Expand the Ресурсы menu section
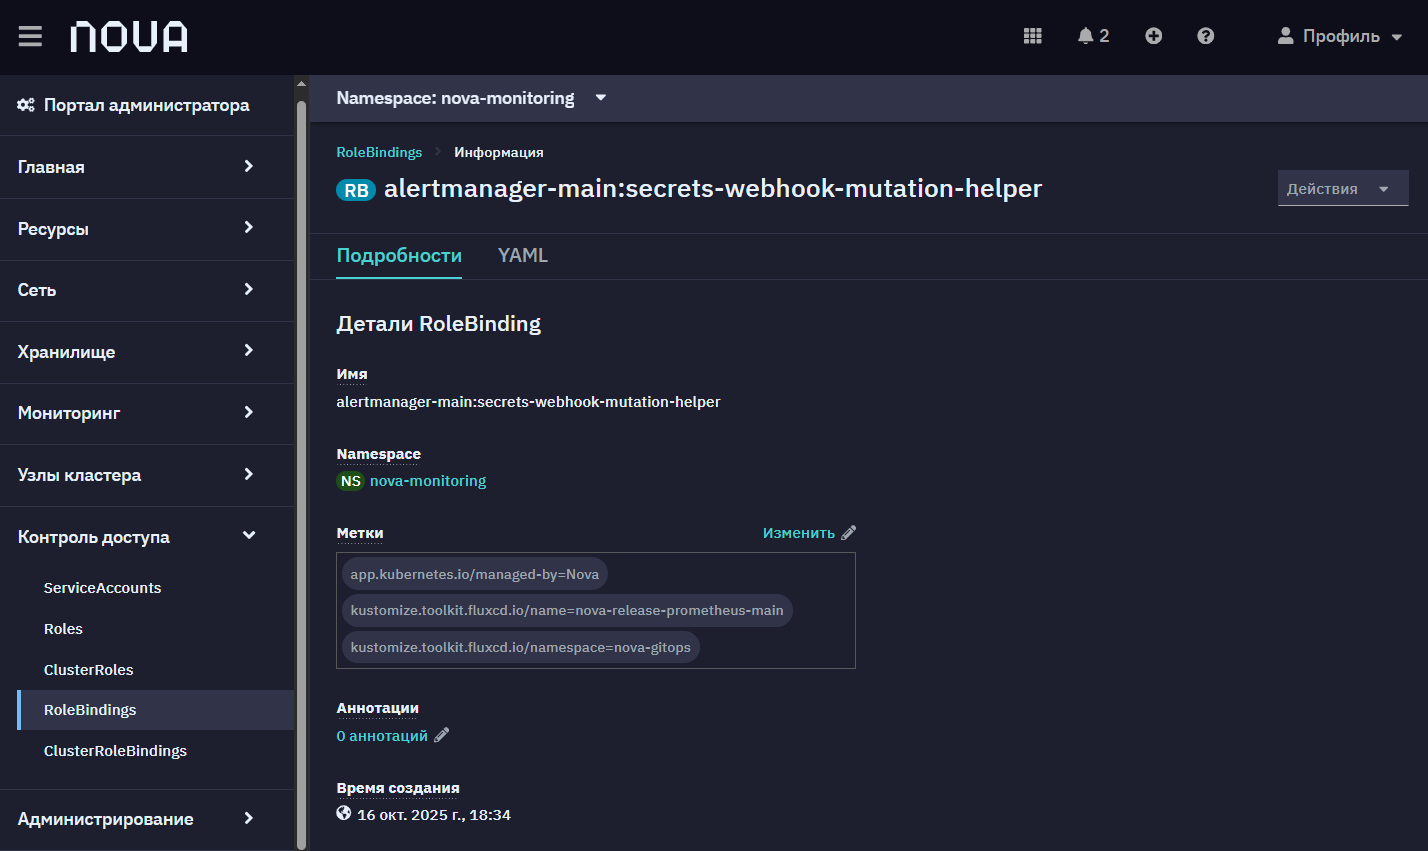Screen dimensions: 1428x851 pos(147,229)
